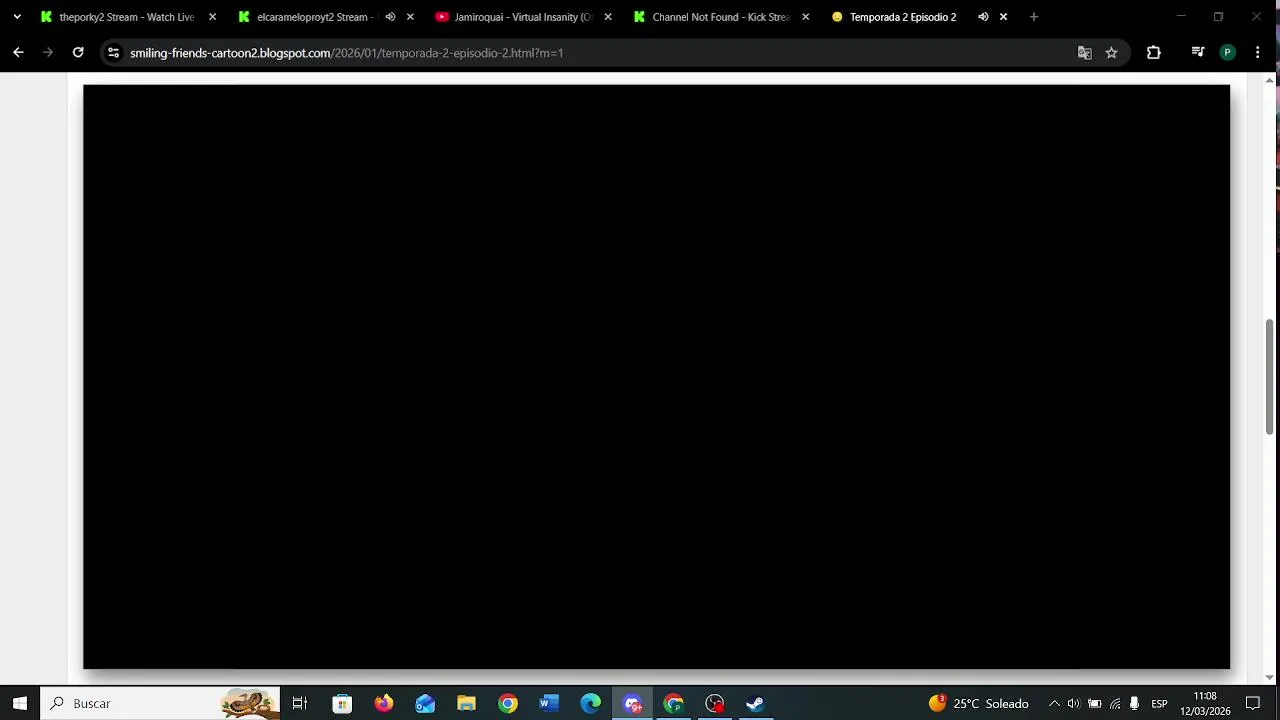Open the notification center icon

coord(1253,703)
